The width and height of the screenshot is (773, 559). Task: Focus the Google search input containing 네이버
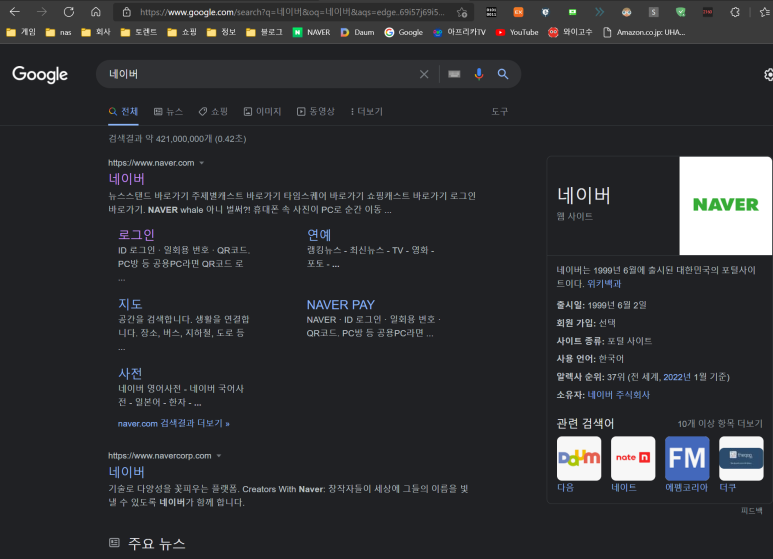point(261,74)
